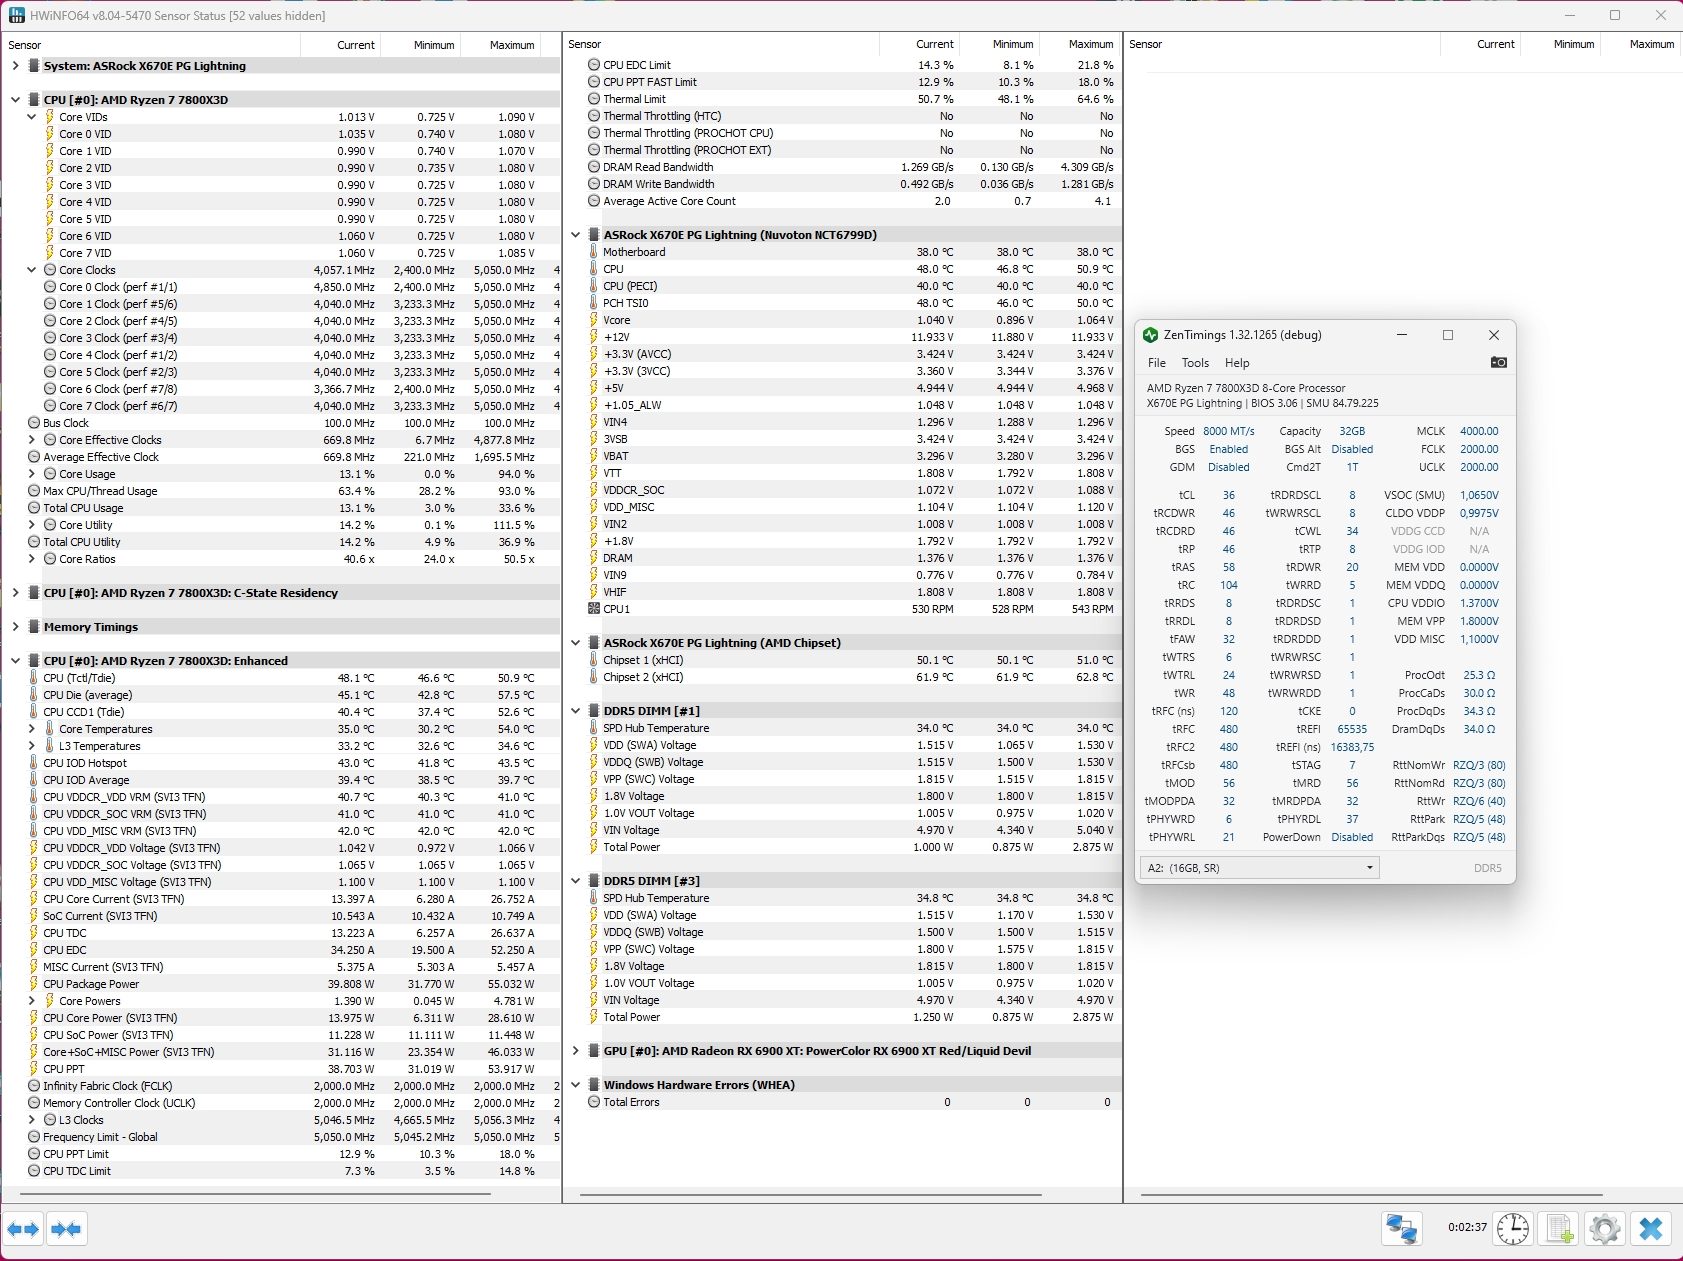
Task: Expand the Memory Timings sensor group
Action: pos(15,627)
